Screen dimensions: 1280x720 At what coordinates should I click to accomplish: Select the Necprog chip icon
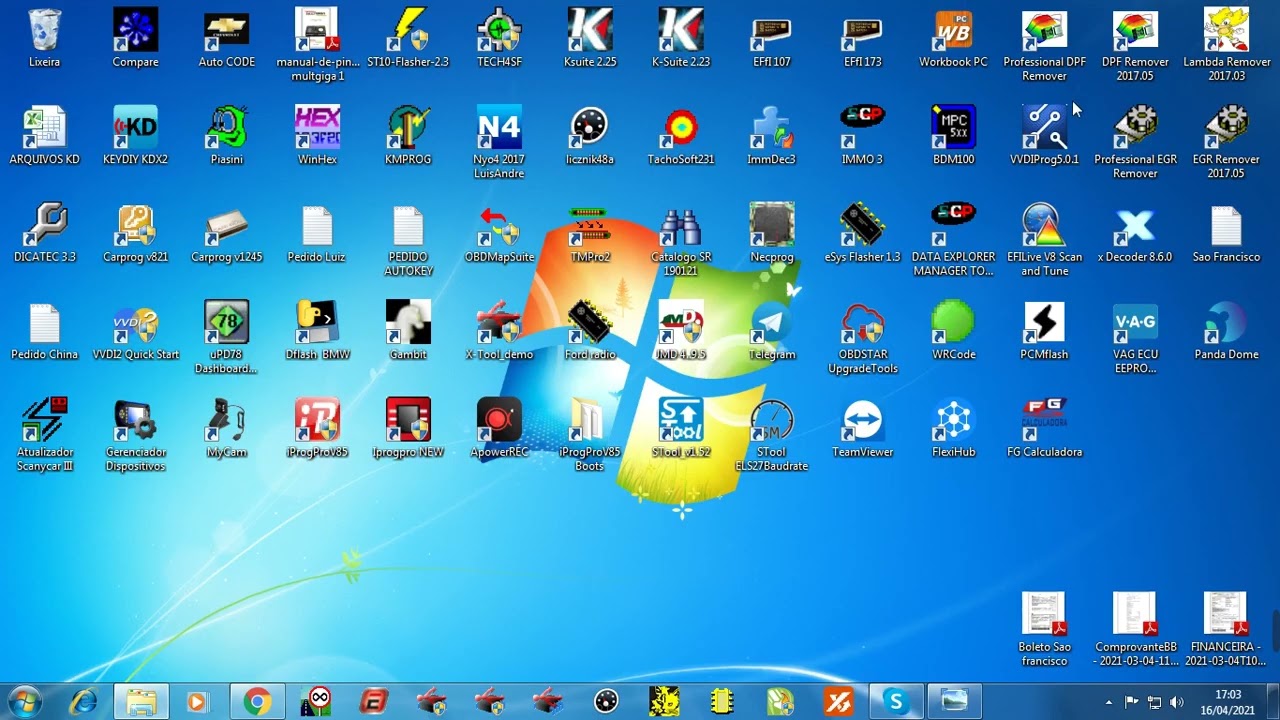click(x=772, y=225)
